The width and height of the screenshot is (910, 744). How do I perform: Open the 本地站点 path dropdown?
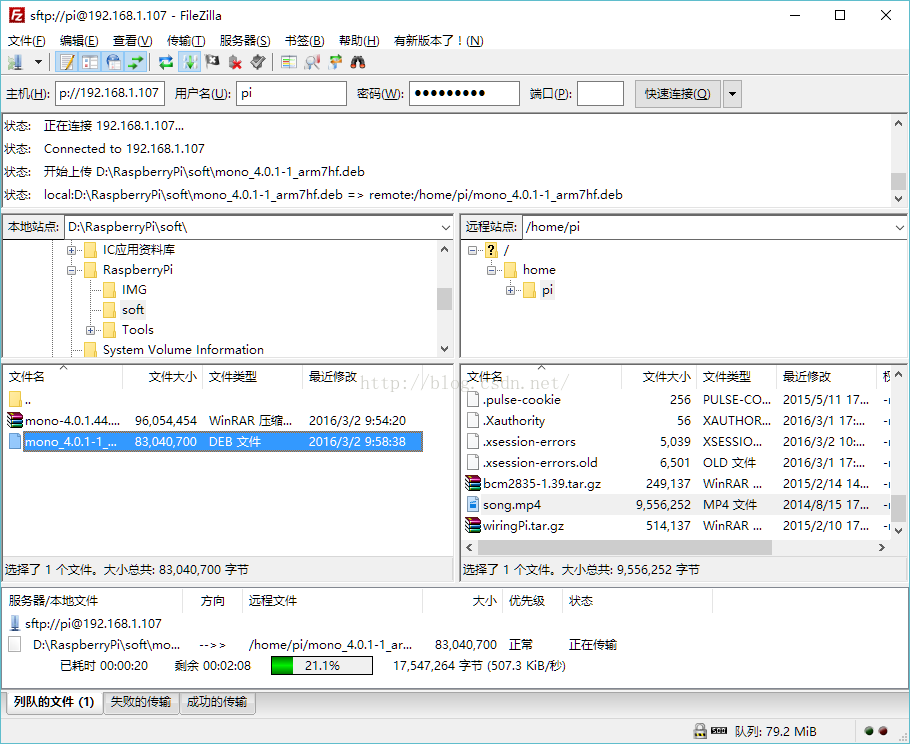click(446, 227)
